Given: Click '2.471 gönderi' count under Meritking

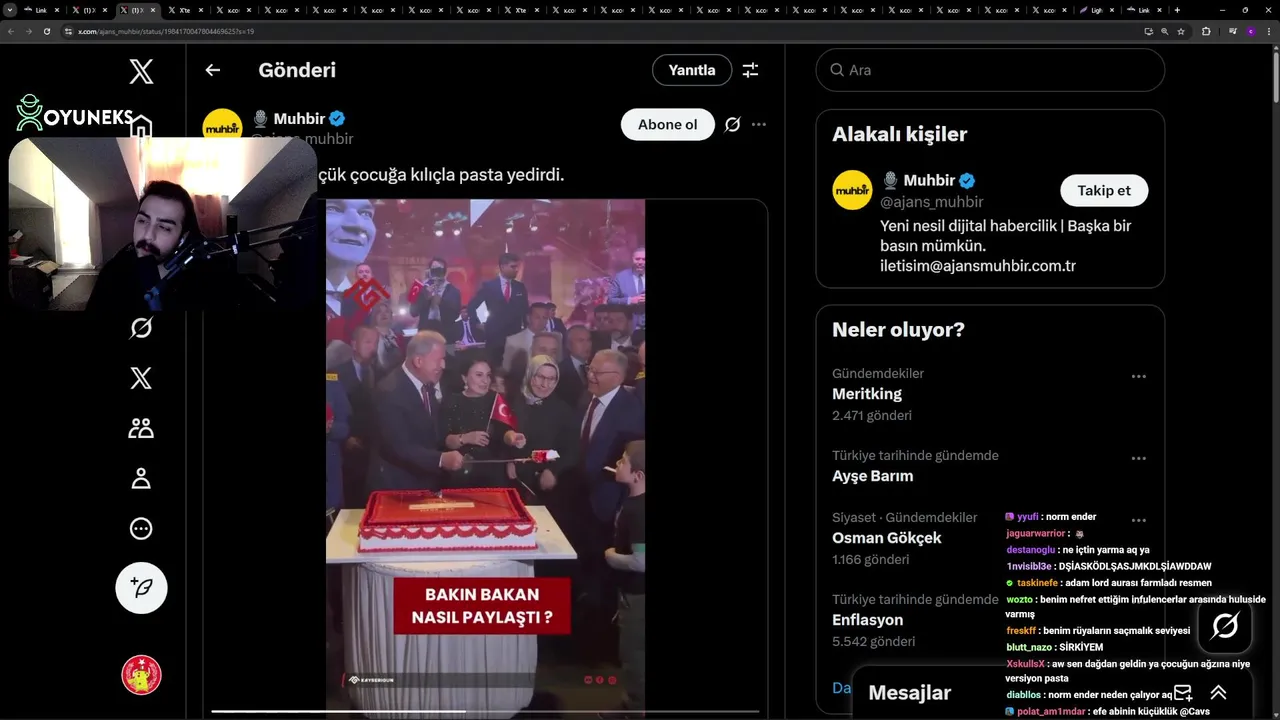Looking at the screenshot, I should [x=872, y=415].
